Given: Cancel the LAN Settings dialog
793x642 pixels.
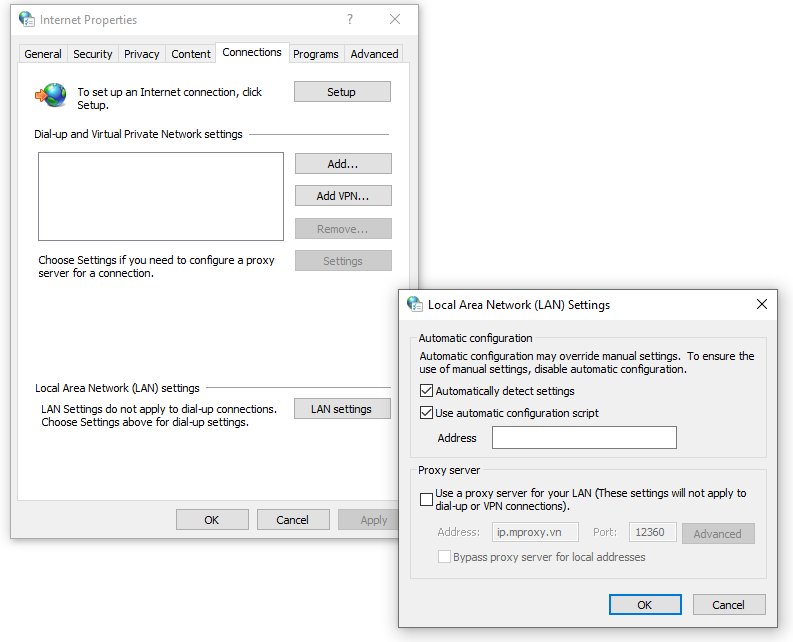Looking at the screenshot, I should [729, 605].
